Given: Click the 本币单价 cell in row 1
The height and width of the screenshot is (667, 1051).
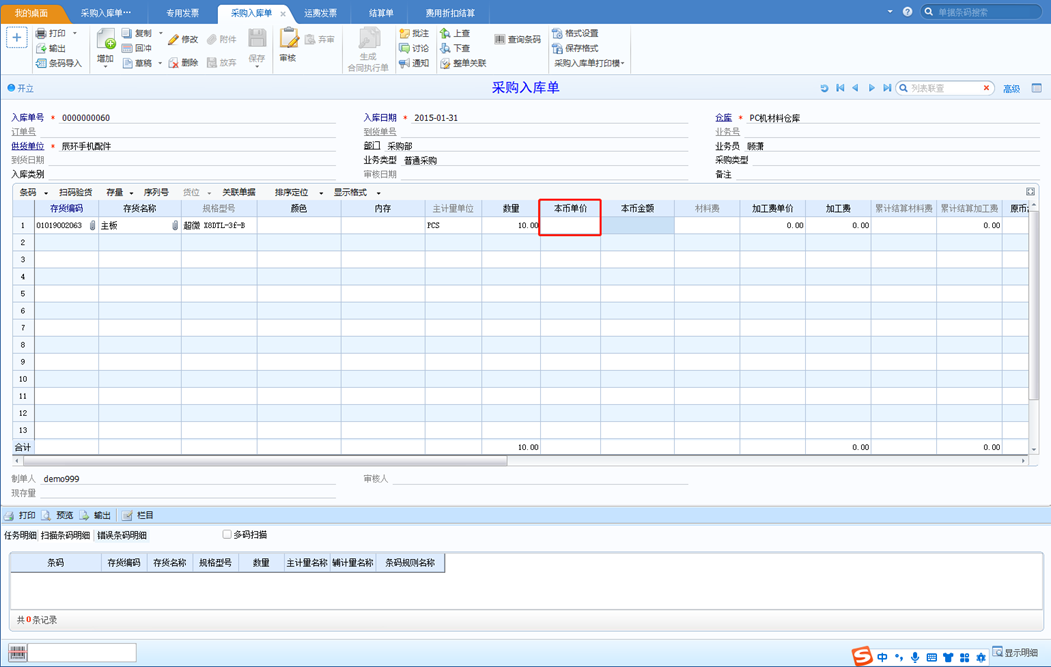Looking at the screenshot, I should click(x=570, y=225).
